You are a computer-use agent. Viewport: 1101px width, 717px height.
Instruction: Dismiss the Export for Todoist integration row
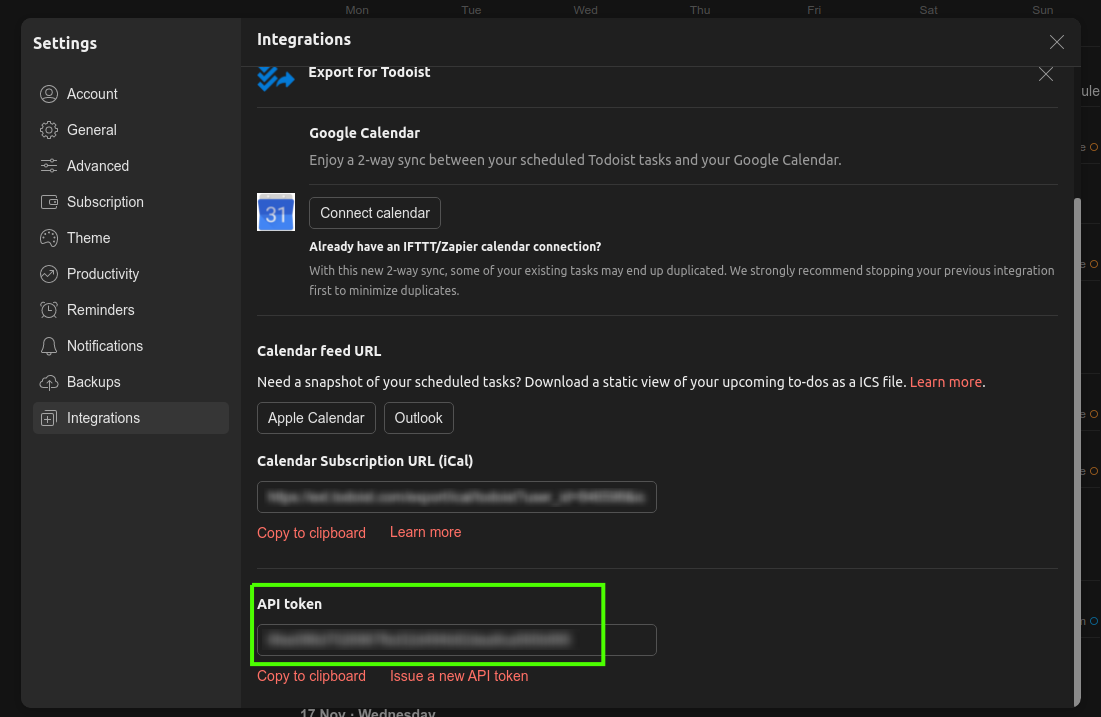(1046, 74)
